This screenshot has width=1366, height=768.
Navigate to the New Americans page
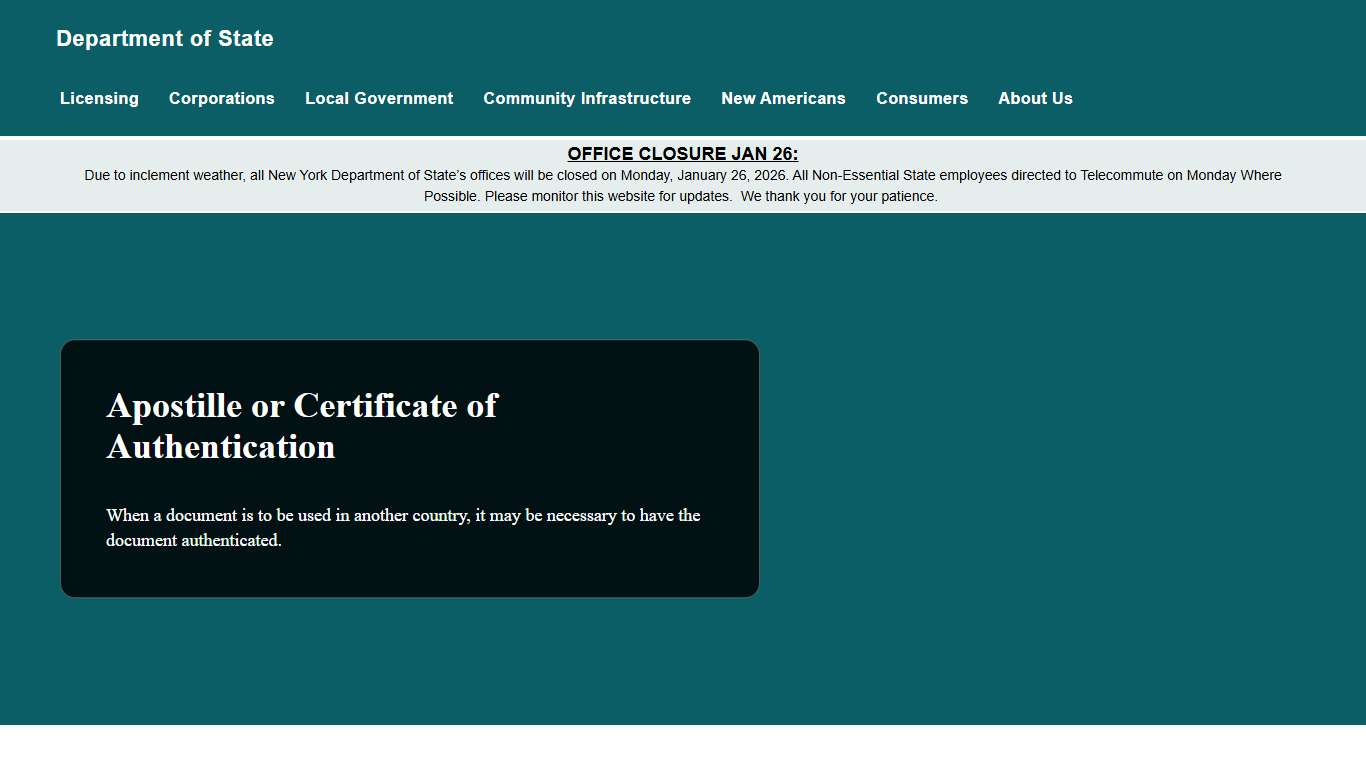pos(783,98)
